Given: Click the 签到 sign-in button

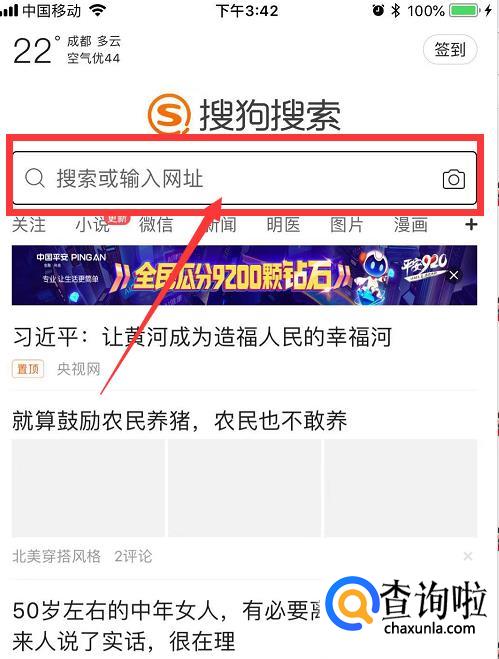Looking at the screenshot, I should coord(450,50).
